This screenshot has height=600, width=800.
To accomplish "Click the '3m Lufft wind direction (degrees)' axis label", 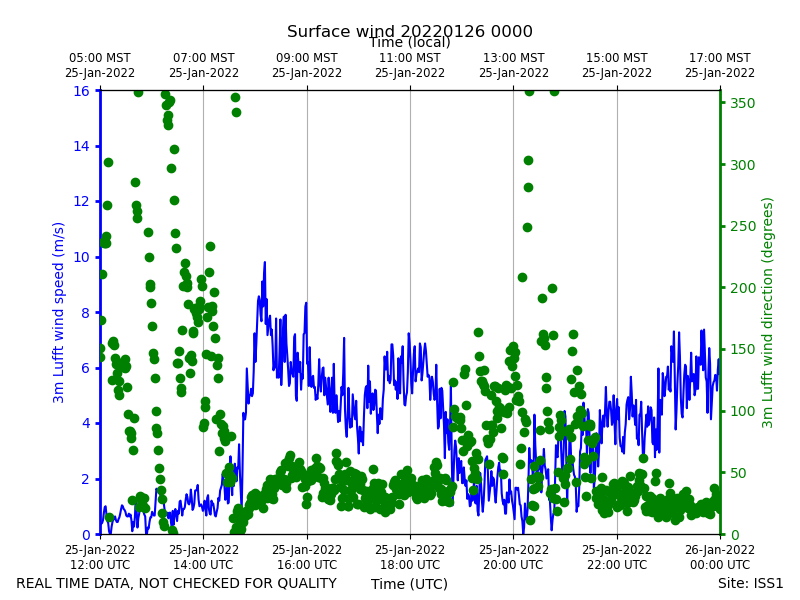I will tap(767, 312).
